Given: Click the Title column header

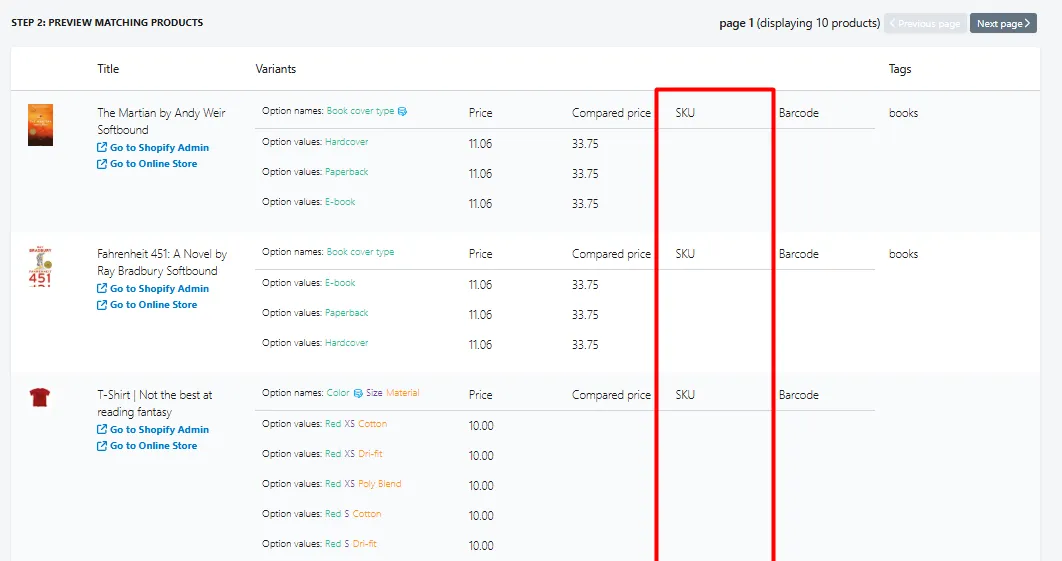Looking at the screenshot, I should click(x=108, y=68).
